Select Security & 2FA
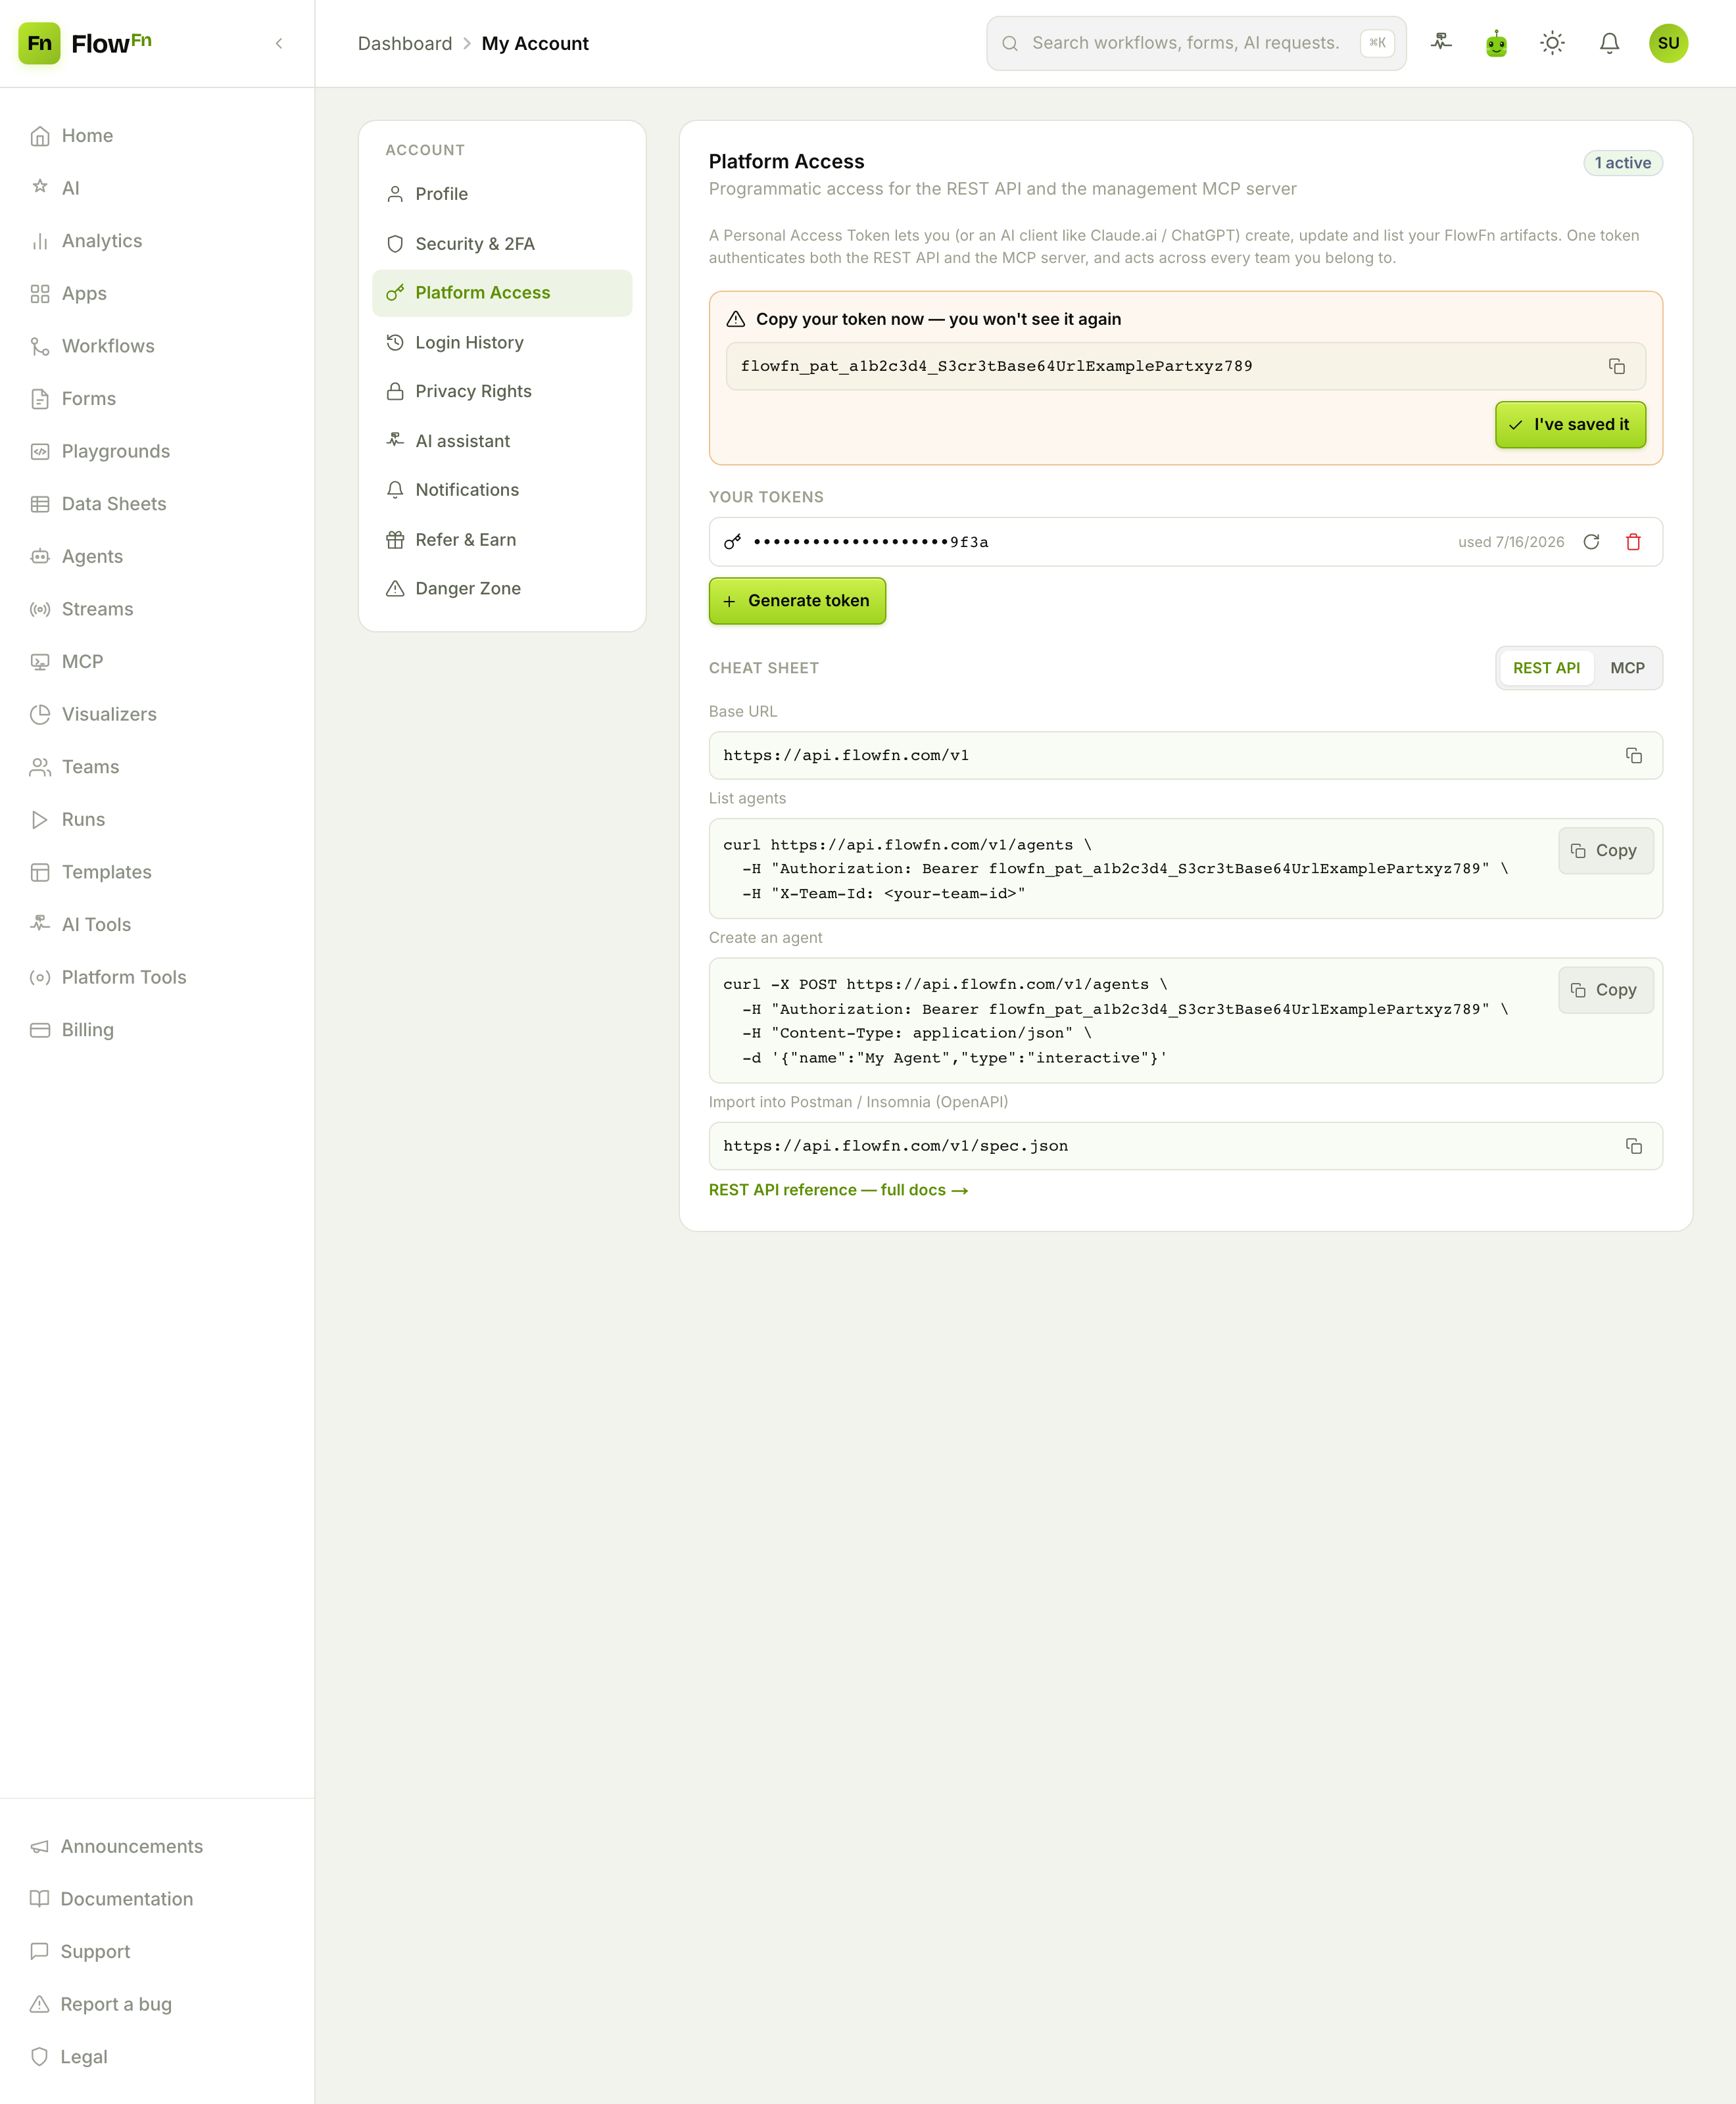Screen dimensions: 1736x2104 (x=502, y=244)
